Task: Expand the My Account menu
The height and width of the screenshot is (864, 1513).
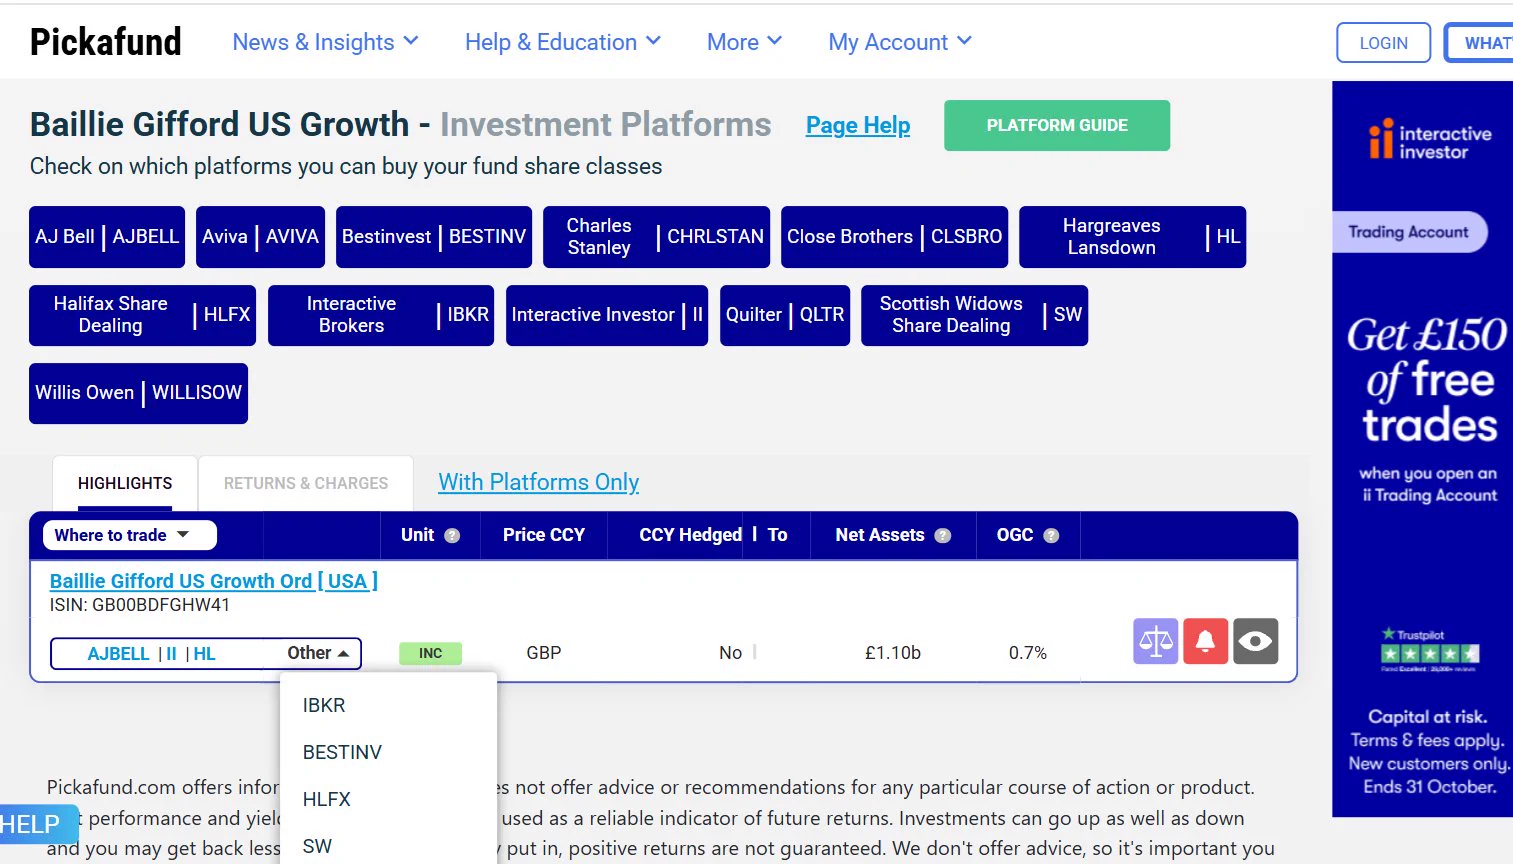Action: click(900, 42)
